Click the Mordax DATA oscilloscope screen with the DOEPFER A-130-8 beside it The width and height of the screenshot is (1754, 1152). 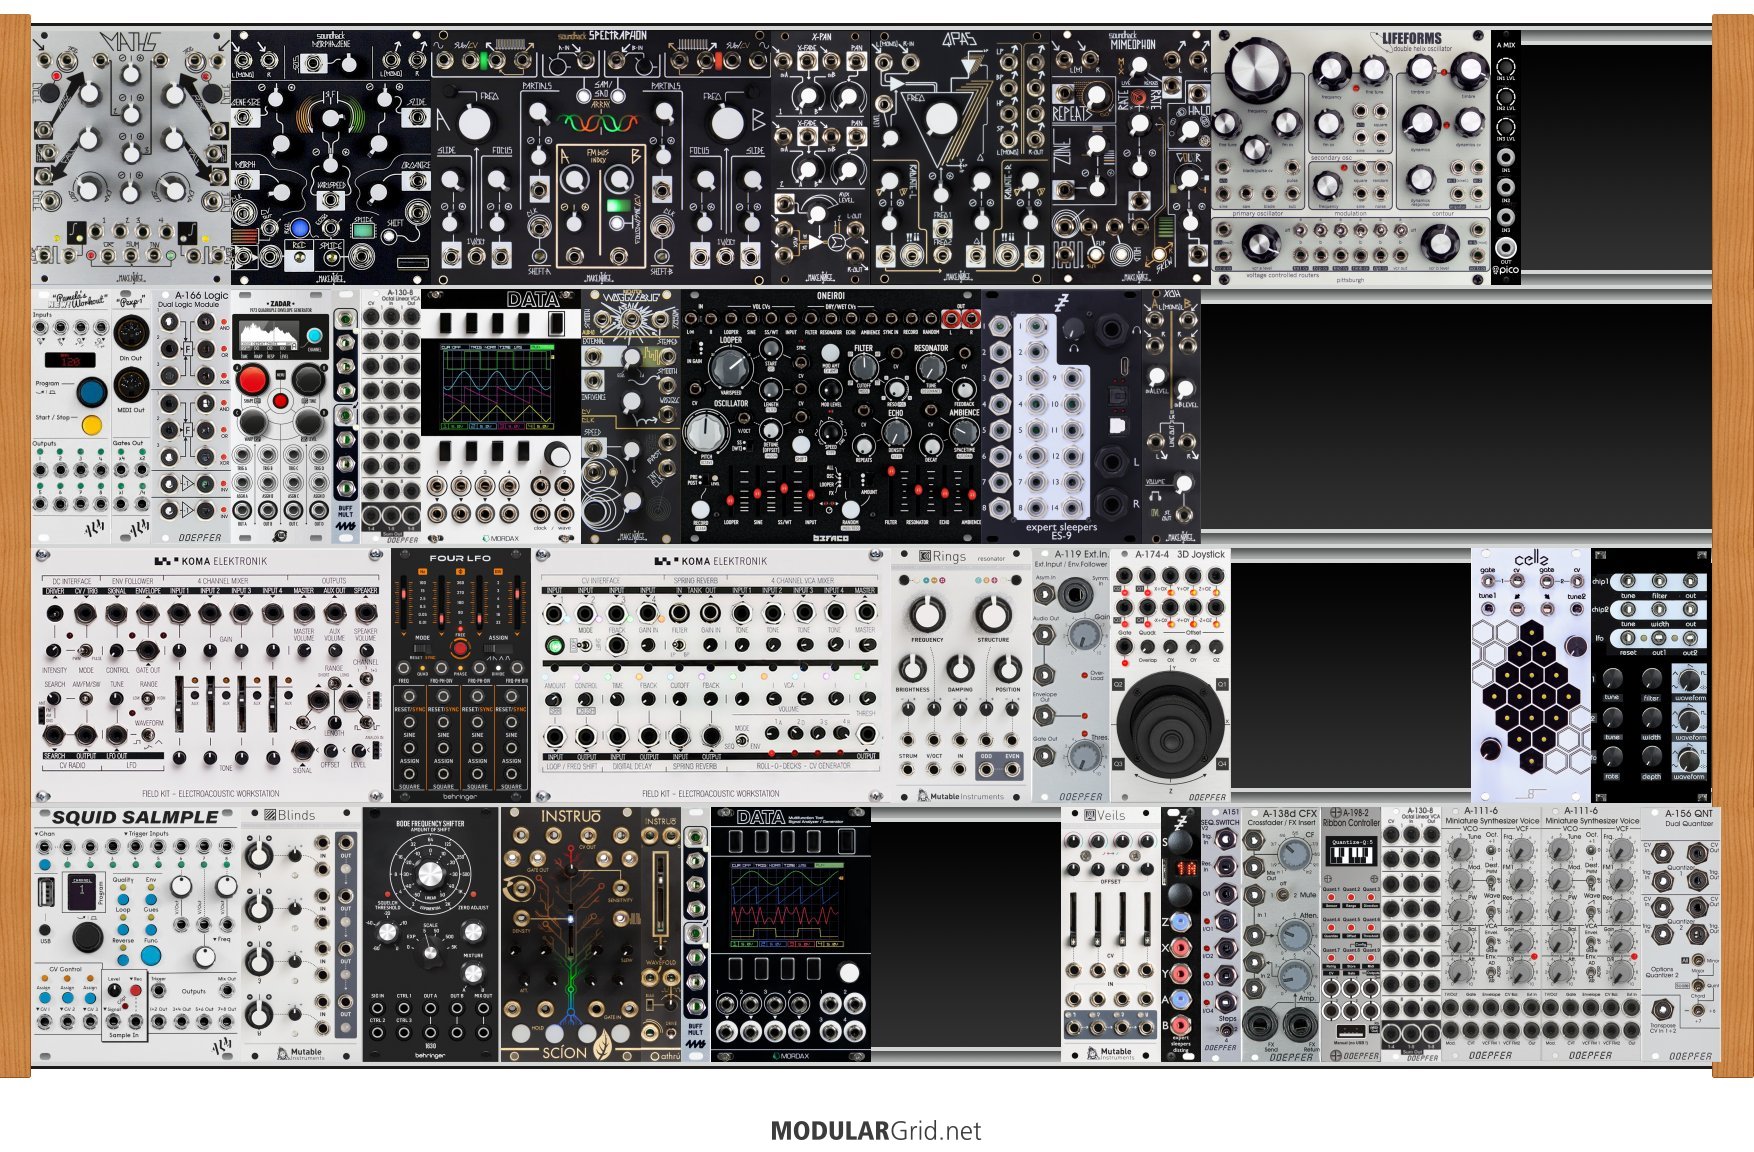498,387
